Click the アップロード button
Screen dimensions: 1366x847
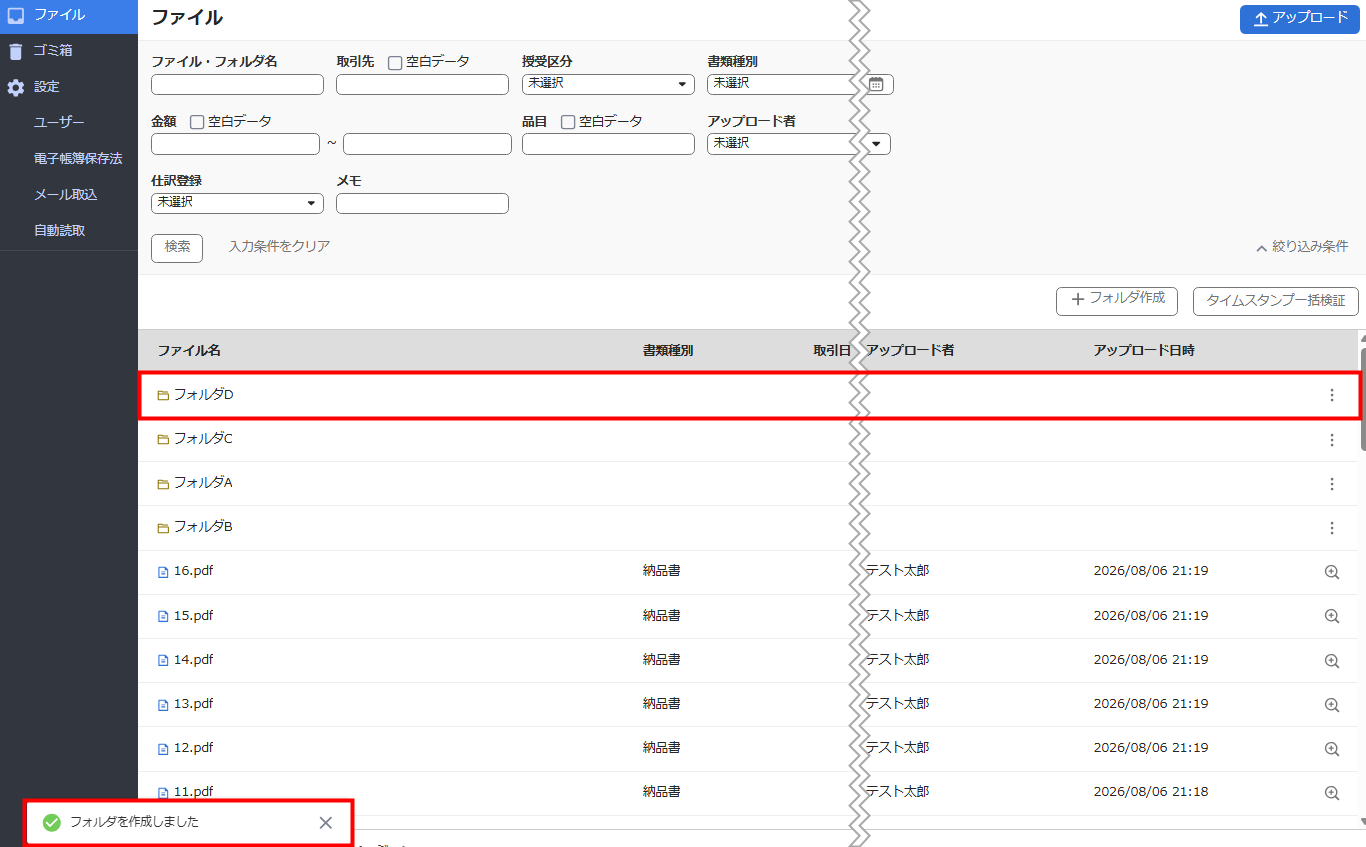coord(1300,19)
